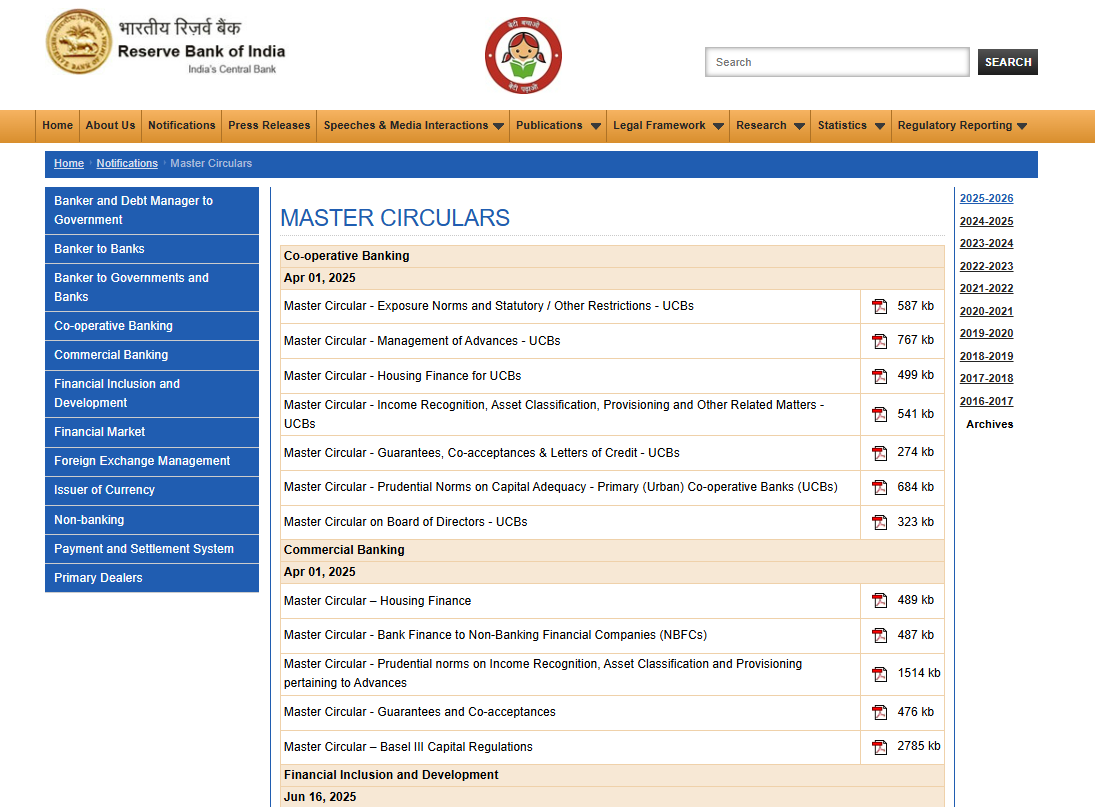Open PDF for Guarantees and Co-acceptances circular

pyautogui.click(x=879, y=713)
